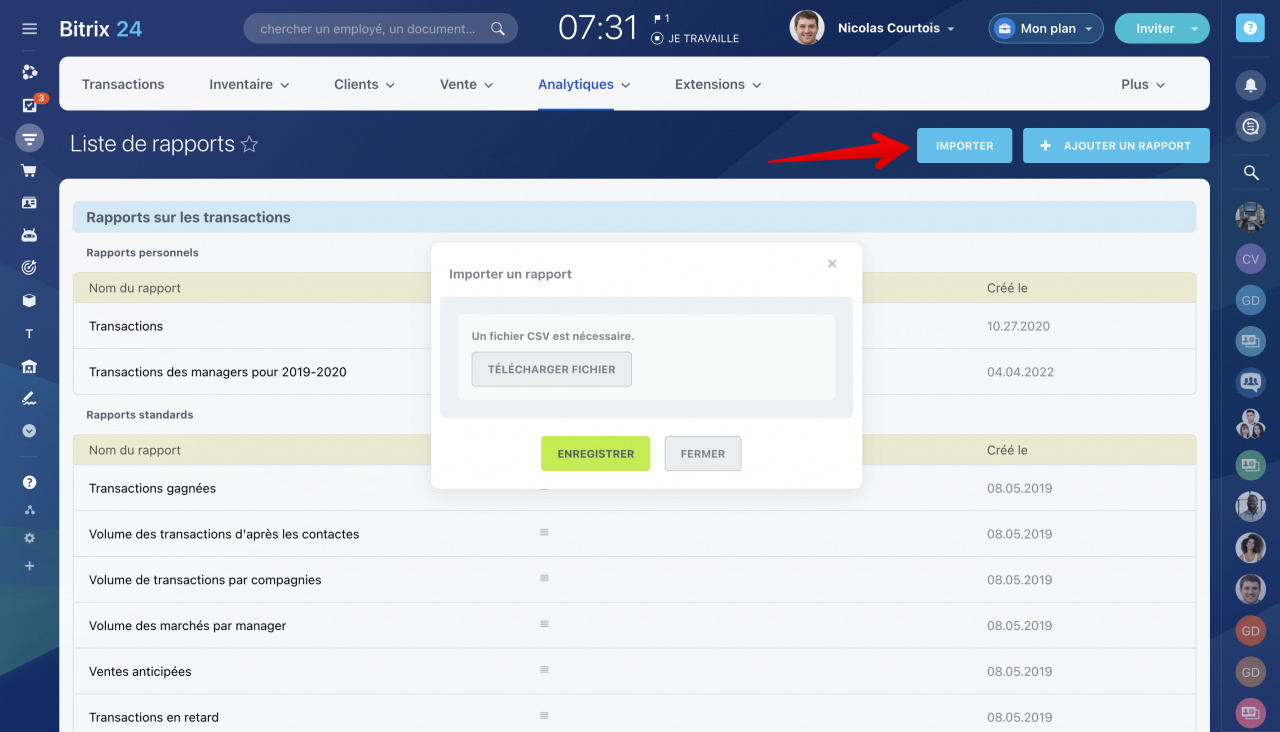Open the CRM funnel icon in sidebar

29,138
